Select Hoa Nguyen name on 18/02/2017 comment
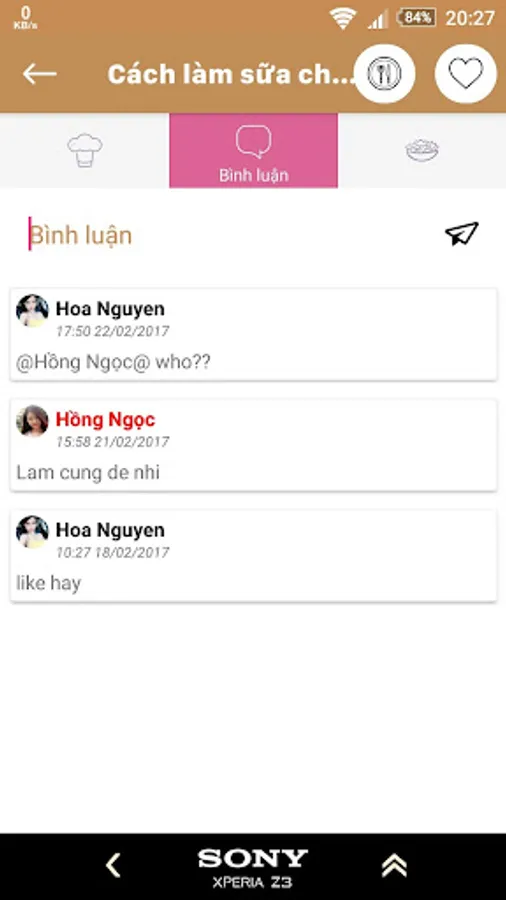 (x=110, y=530)
